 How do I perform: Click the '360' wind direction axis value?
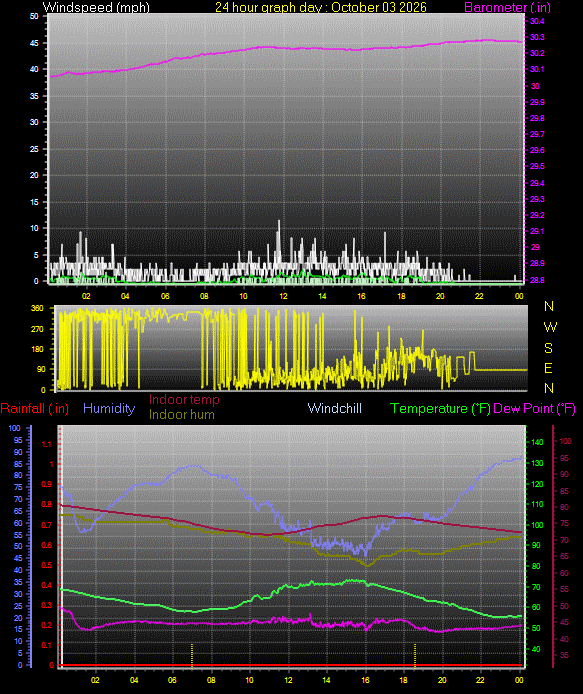pyautogui.click(x=38, y=308)
